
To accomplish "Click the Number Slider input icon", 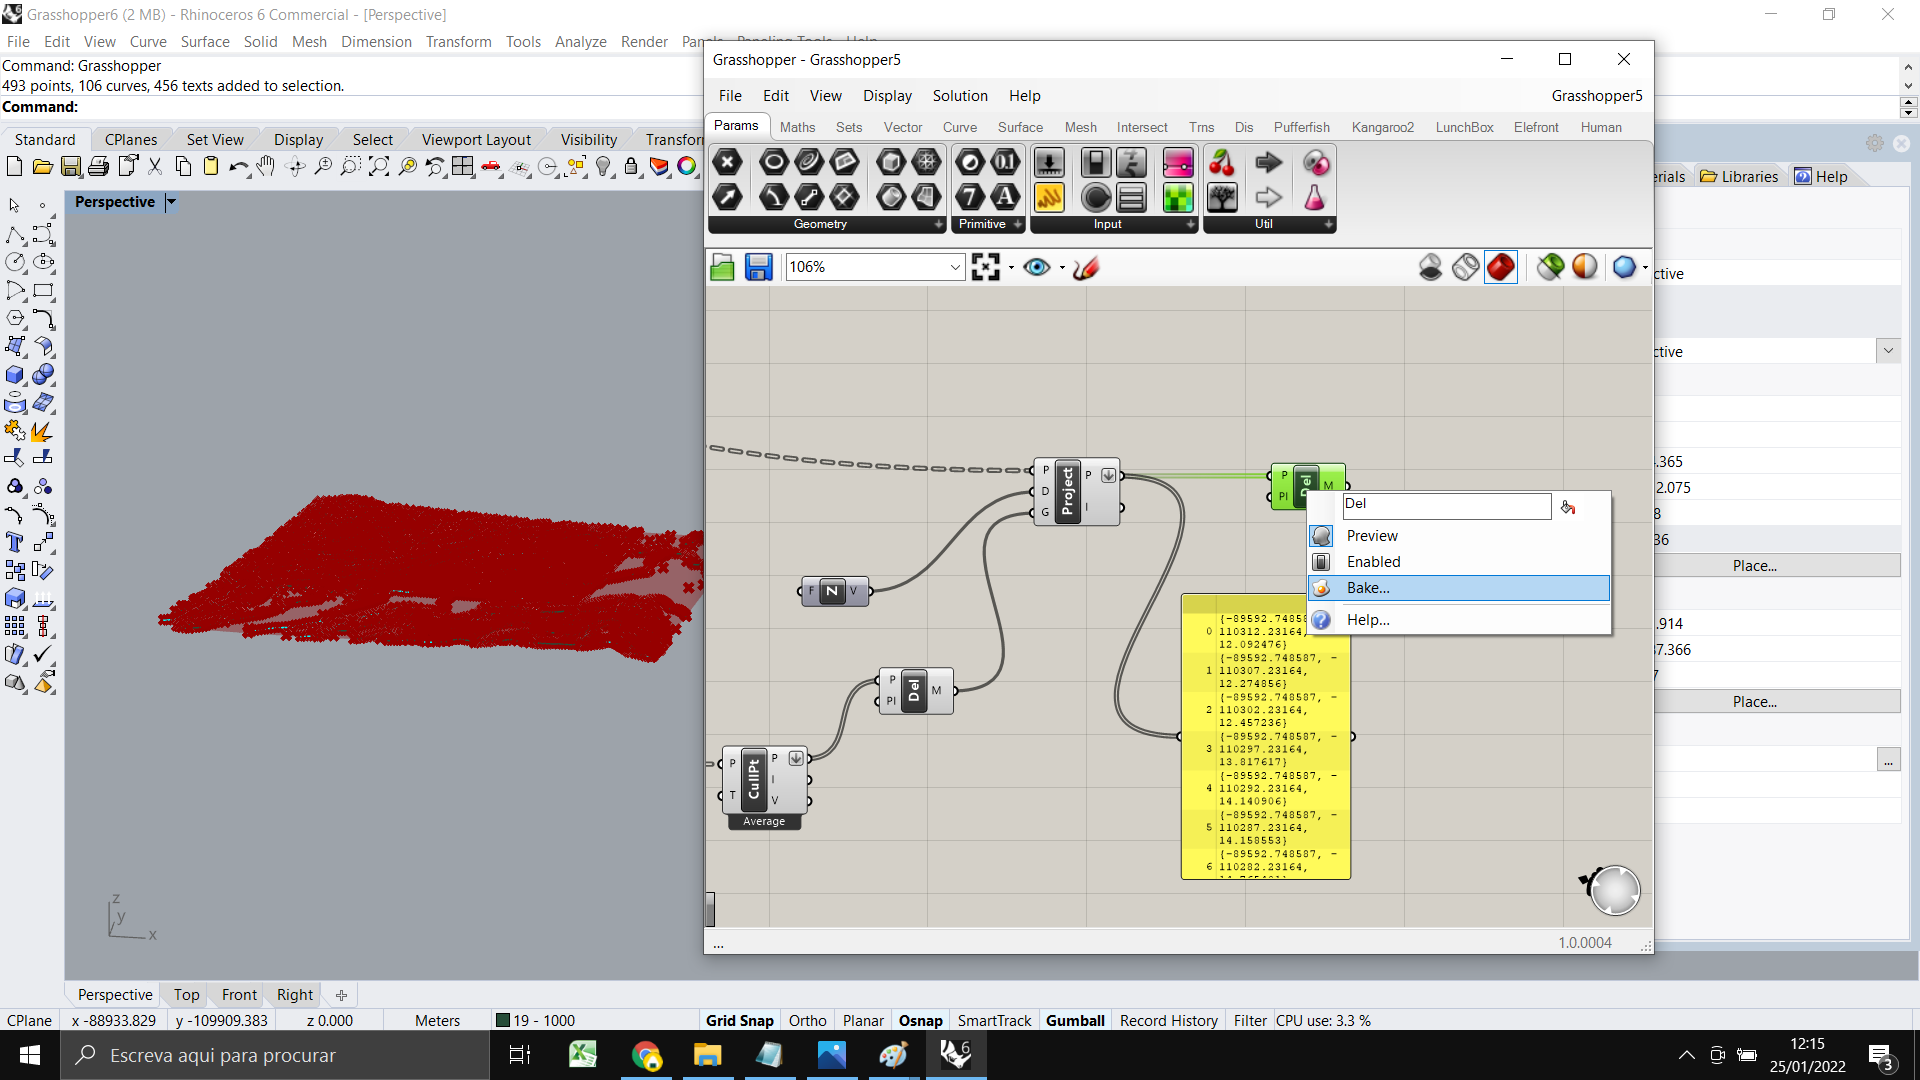I will [1049, 163].
